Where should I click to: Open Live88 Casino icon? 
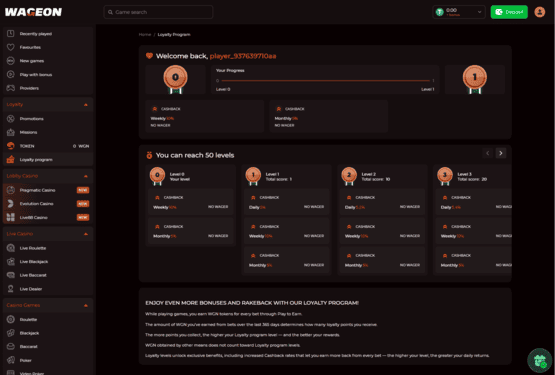click(x=11, y=217)
